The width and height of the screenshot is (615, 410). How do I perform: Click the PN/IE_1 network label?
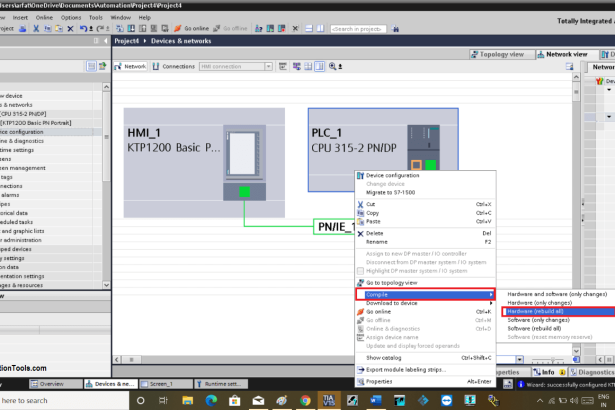click(334, 227)
